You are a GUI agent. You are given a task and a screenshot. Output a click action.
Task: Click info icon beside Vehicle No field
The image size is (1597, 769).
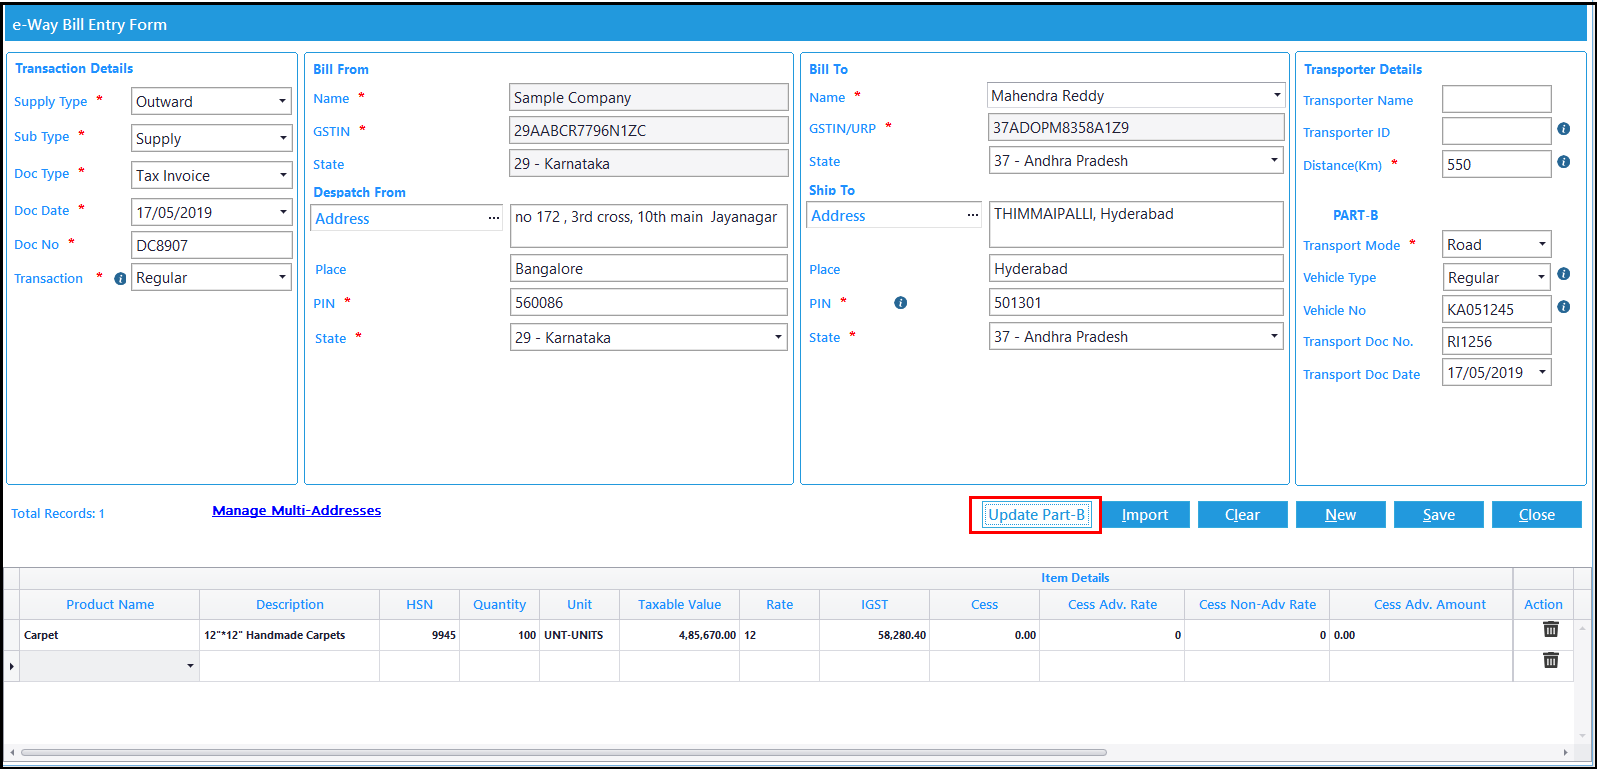1564,307
